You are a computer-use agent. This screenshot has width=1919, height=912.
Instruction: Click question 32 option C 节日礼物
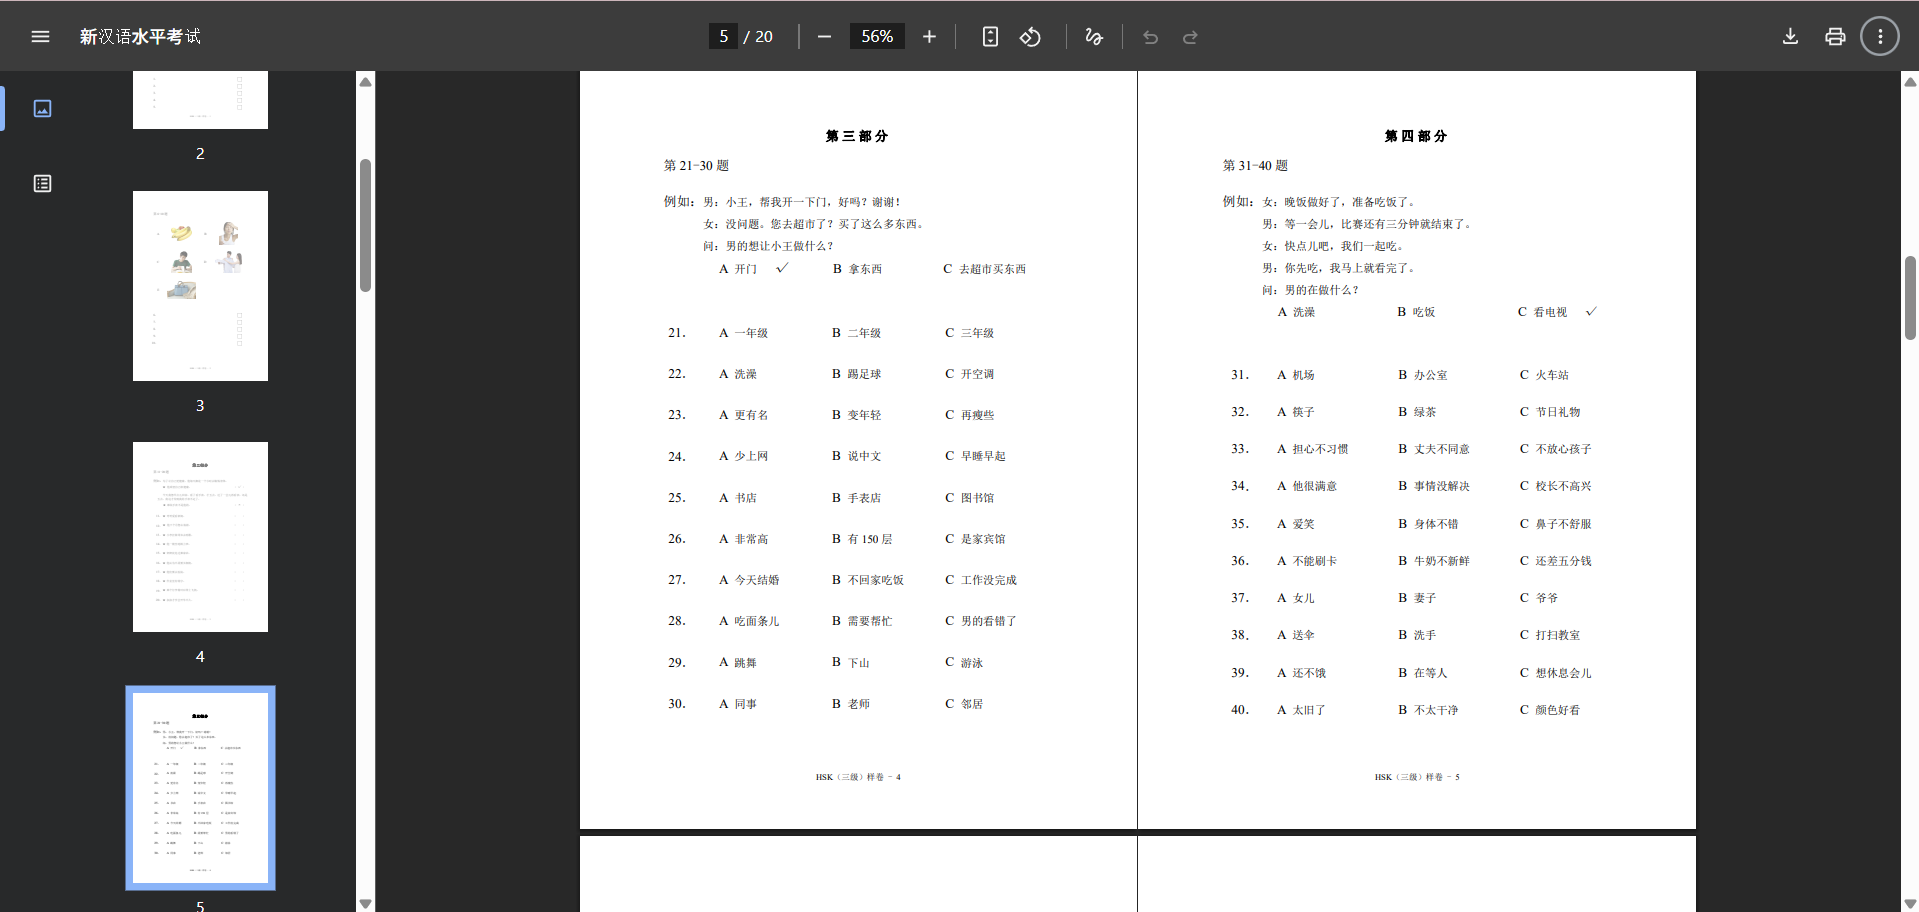pyautogui.click(x=1550, y=412)
